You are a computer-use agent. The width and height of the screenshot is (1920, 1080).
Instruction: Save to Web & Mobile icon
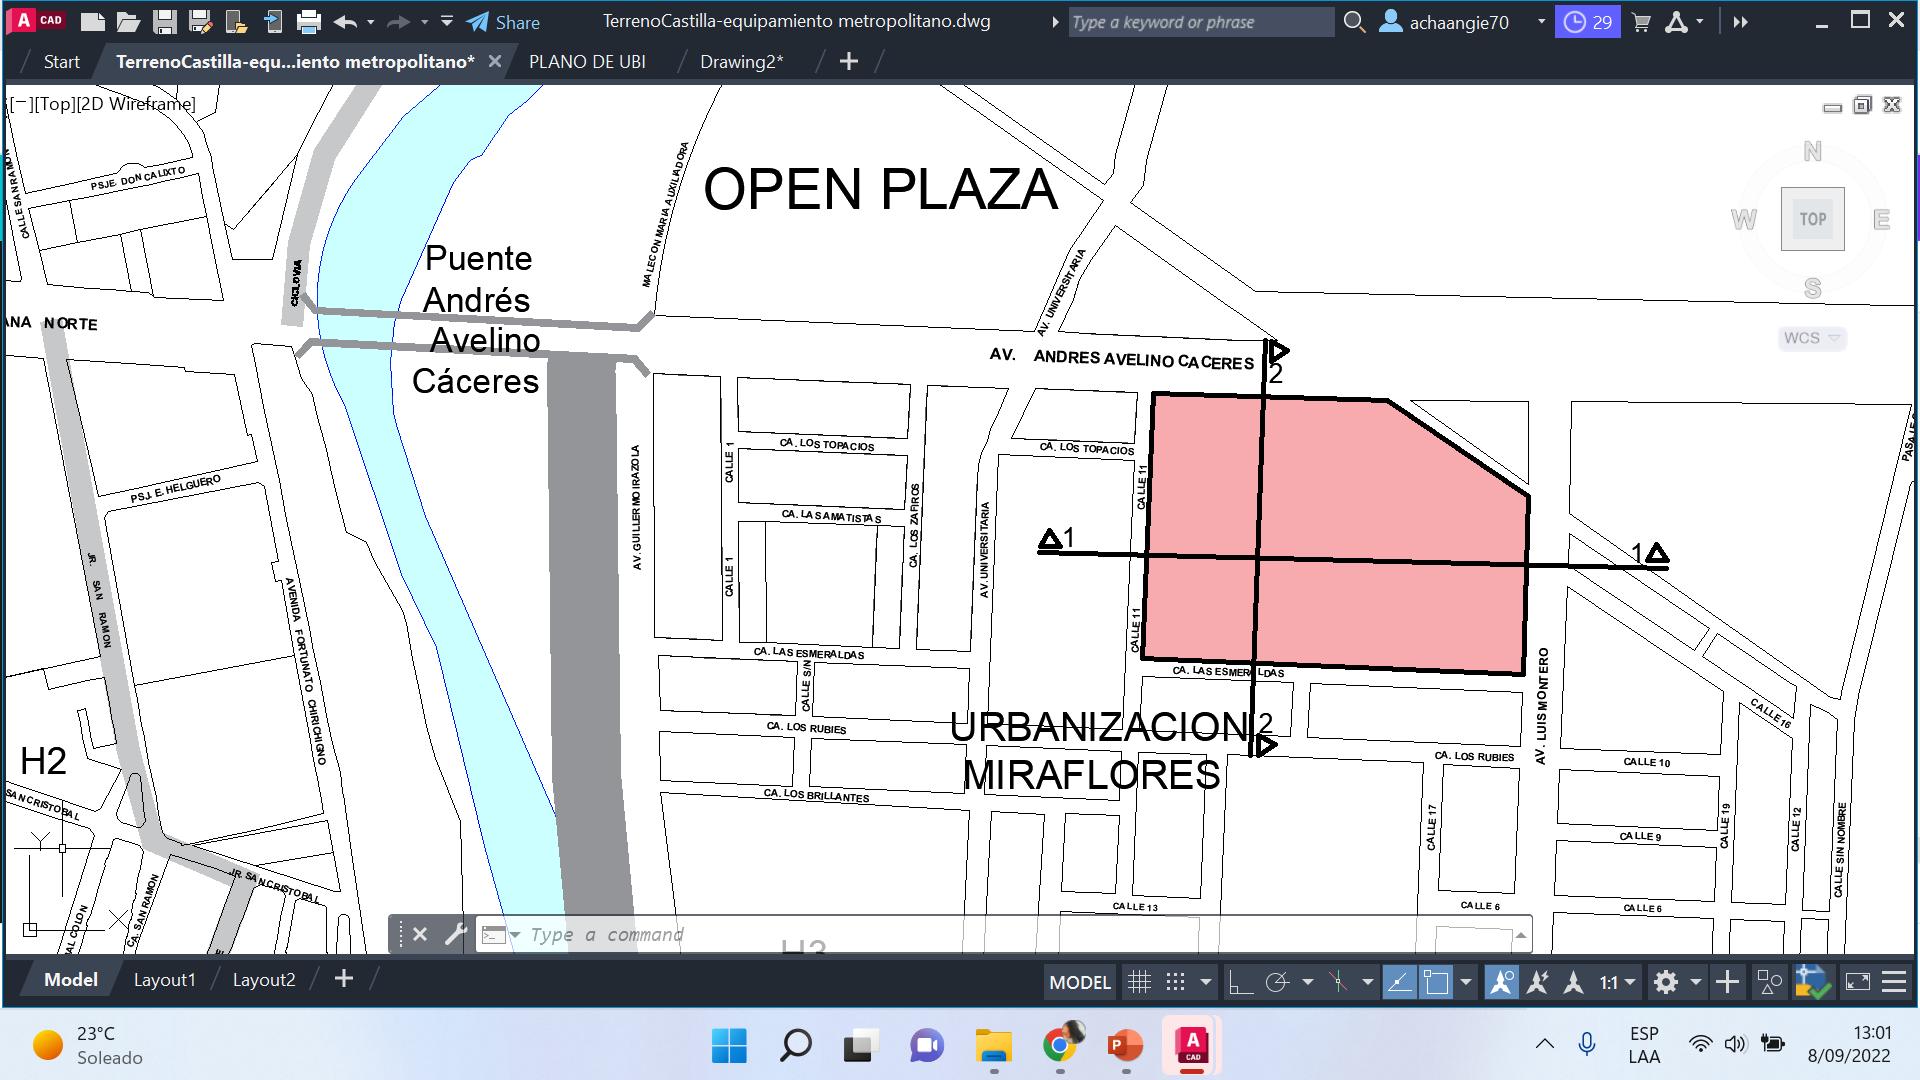click(272, 21)
